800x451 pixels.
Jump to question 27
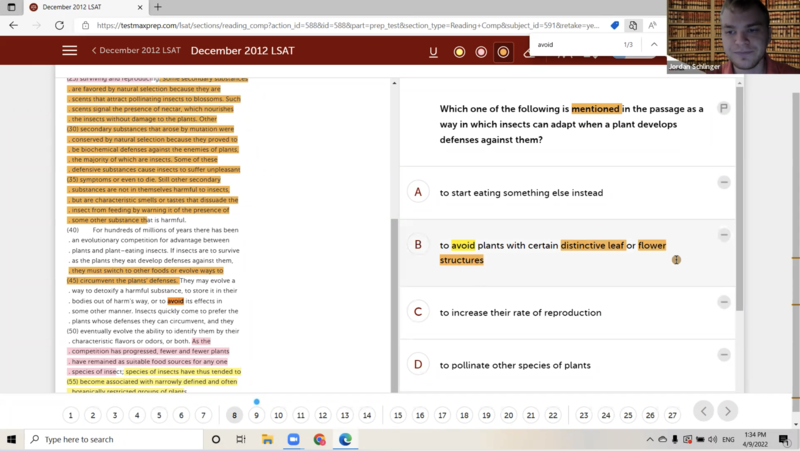tap(672, 415)
